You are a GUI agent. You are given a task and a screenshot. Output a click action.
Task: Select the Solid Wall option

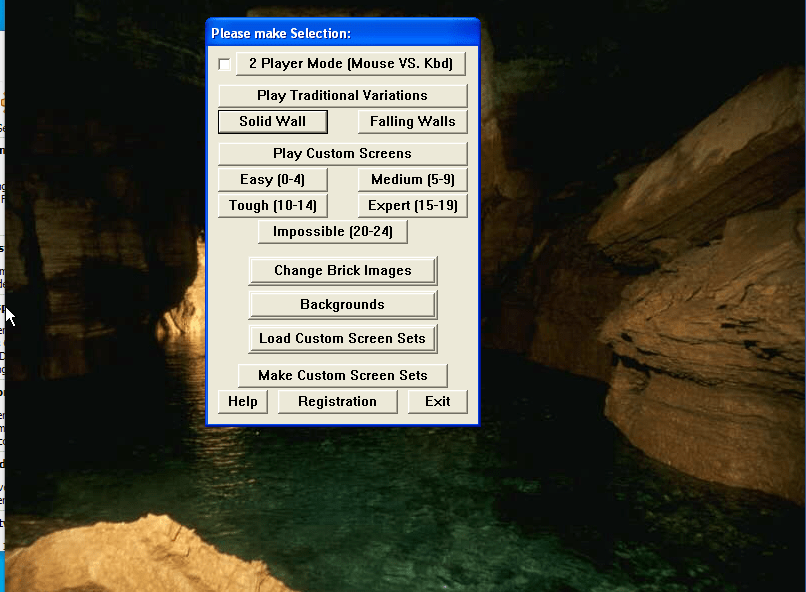(x=273, y=121)
